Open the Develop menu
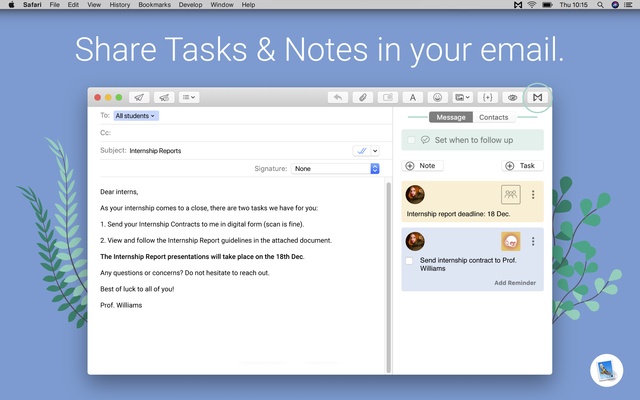 [190, 5]
